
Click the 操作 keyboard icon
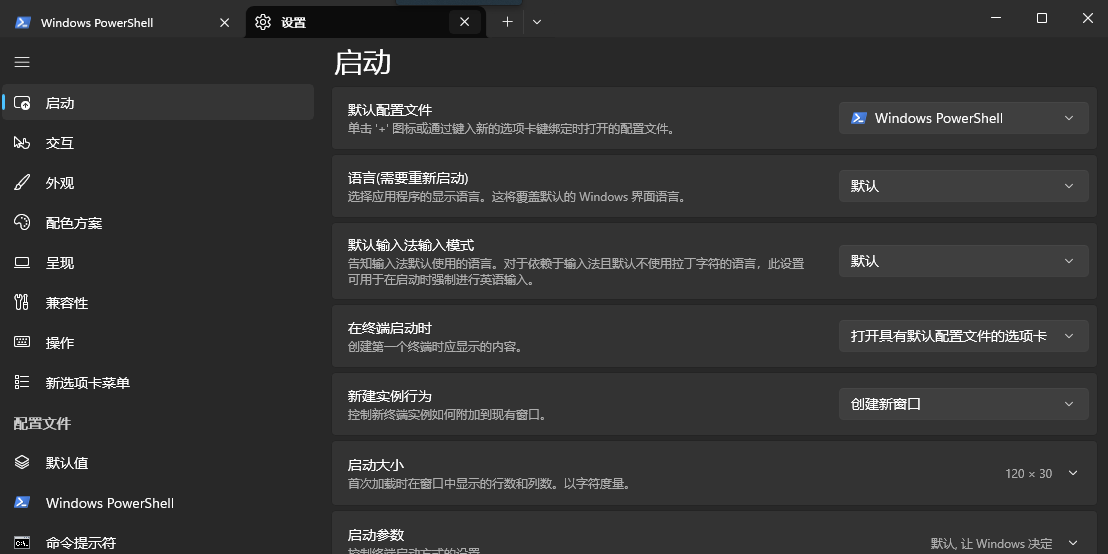click(x=22, y=343)
